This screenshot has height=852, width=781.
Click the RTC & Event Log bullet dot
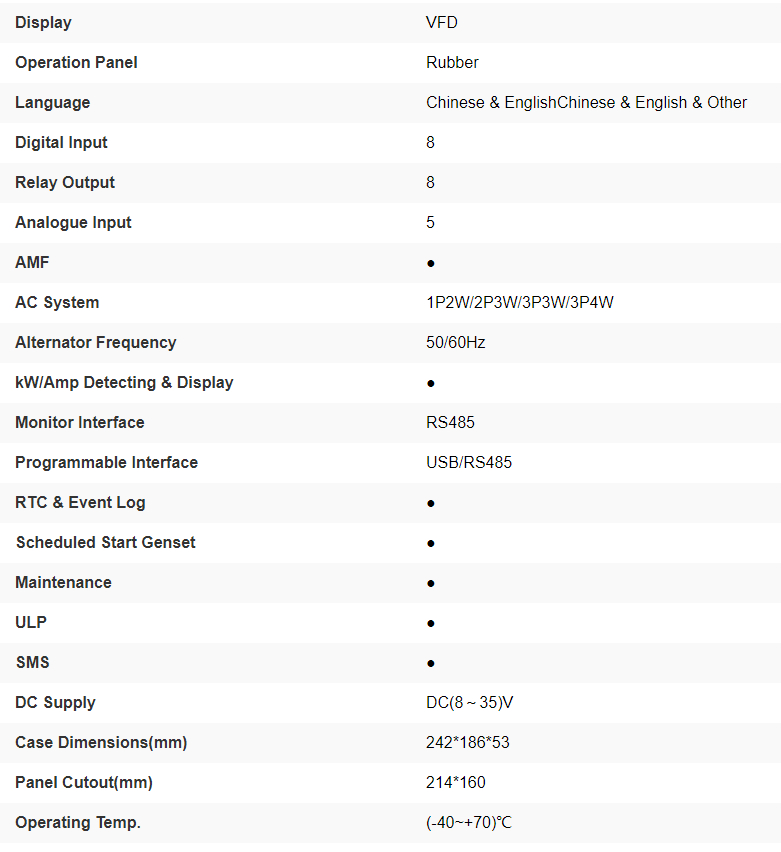(431, 503)
